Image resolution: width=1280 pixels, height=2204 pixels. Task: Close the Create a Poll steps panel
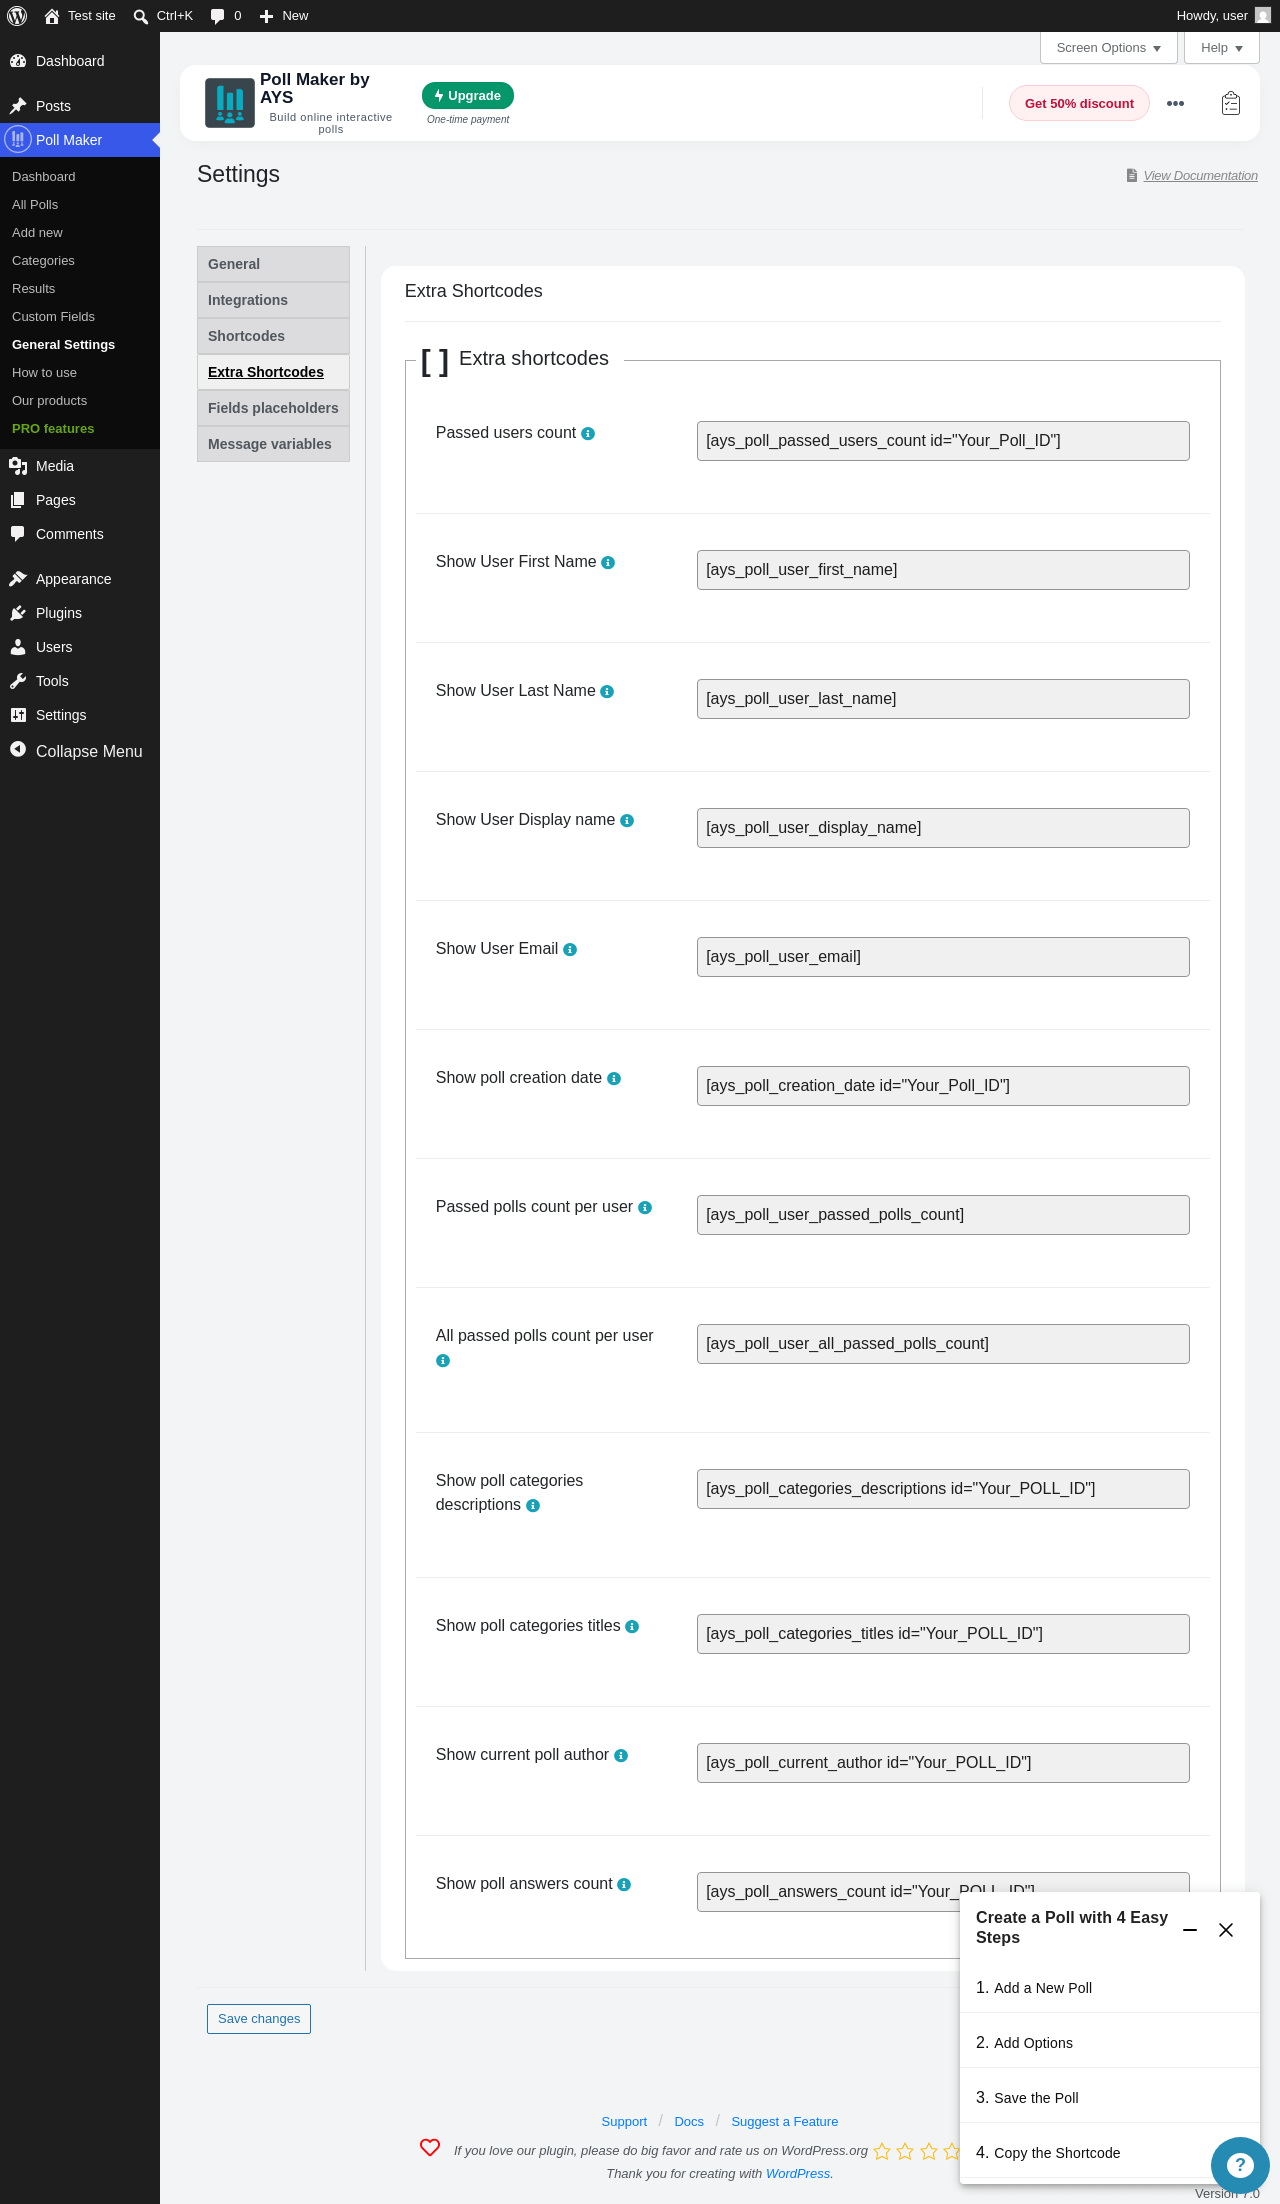point(1226,1930)
